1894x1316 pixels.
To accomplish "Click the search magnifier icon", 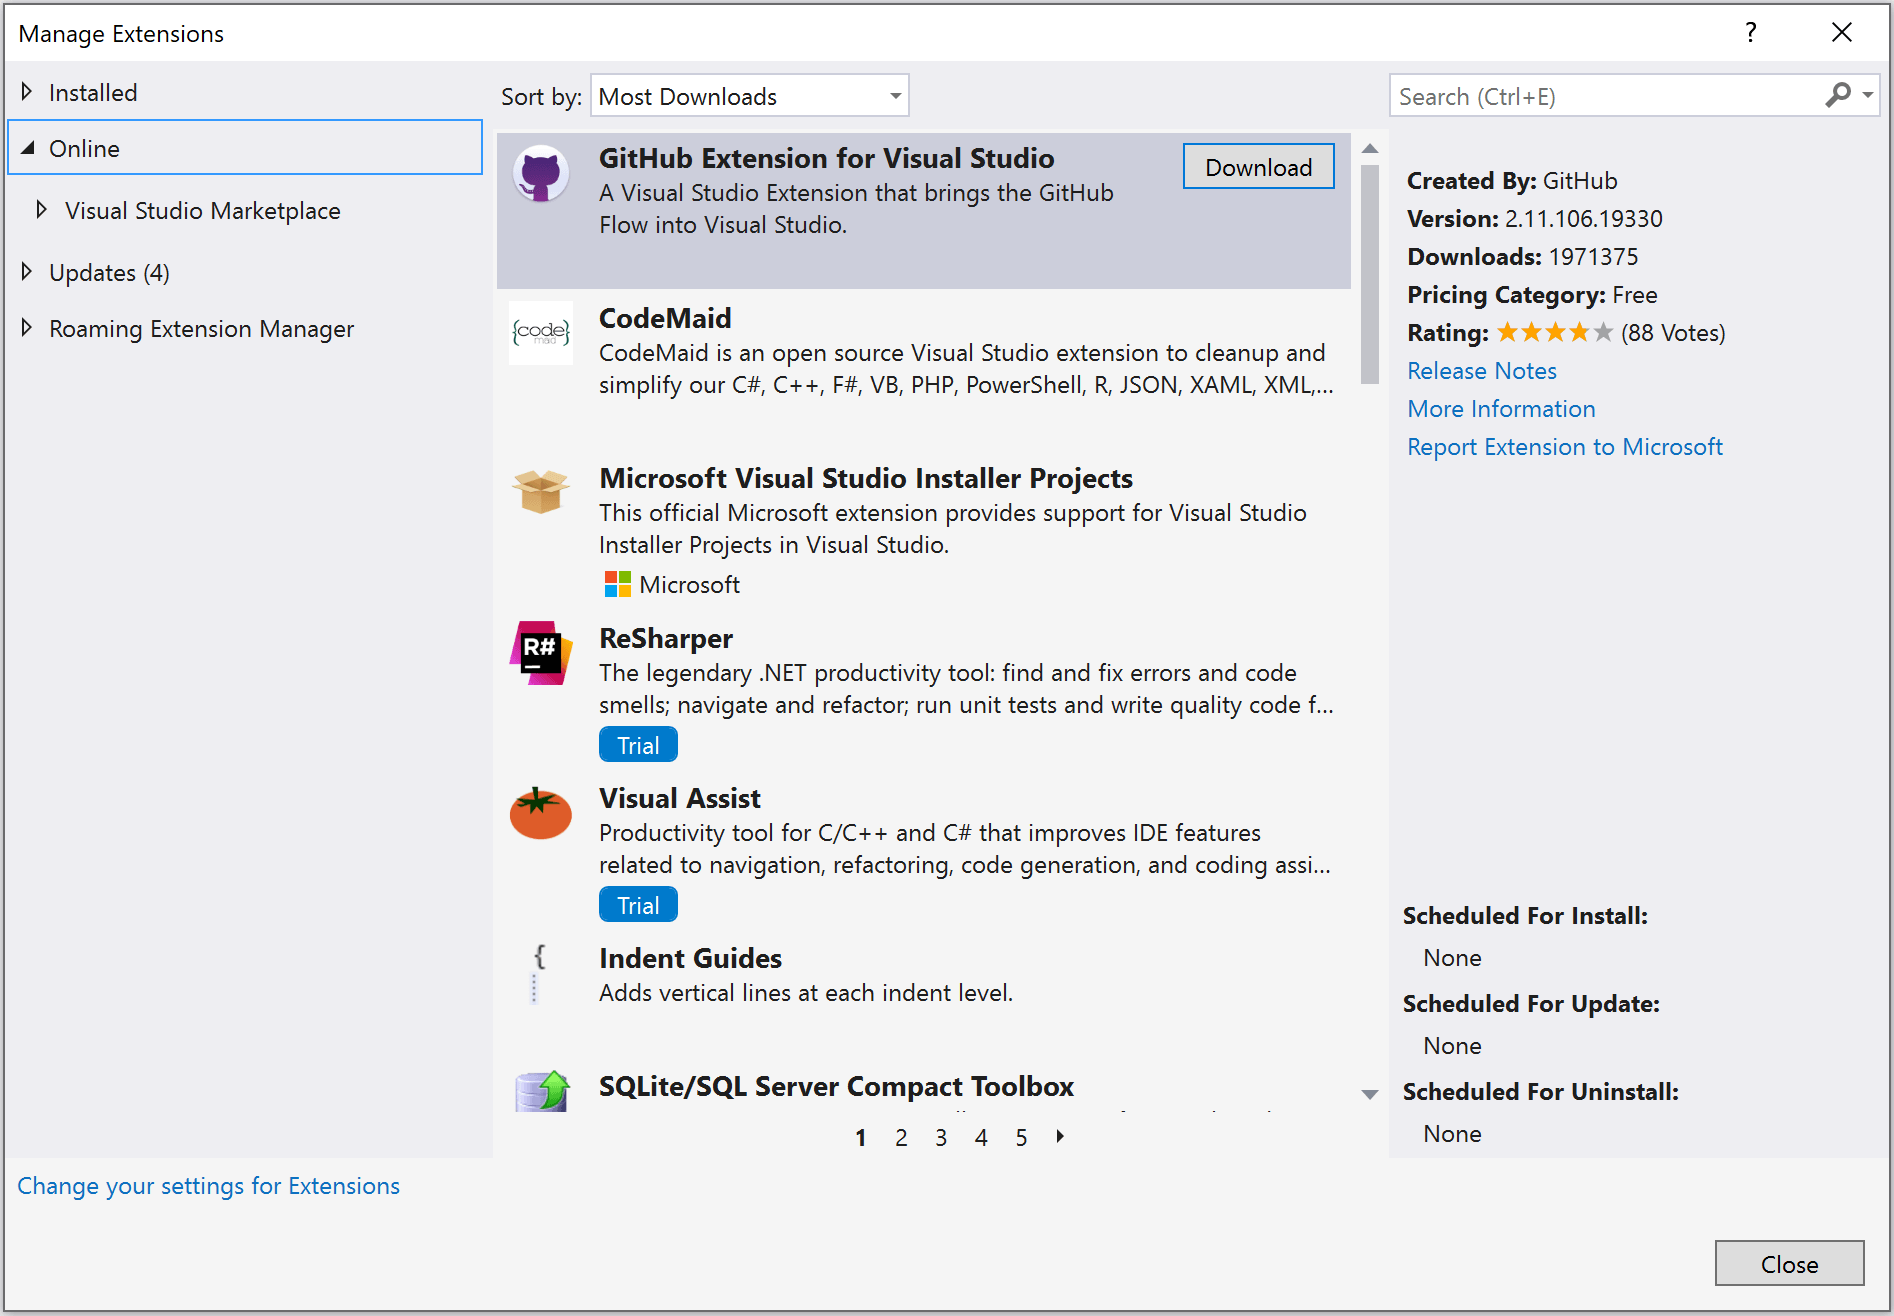I will 1838,95.
